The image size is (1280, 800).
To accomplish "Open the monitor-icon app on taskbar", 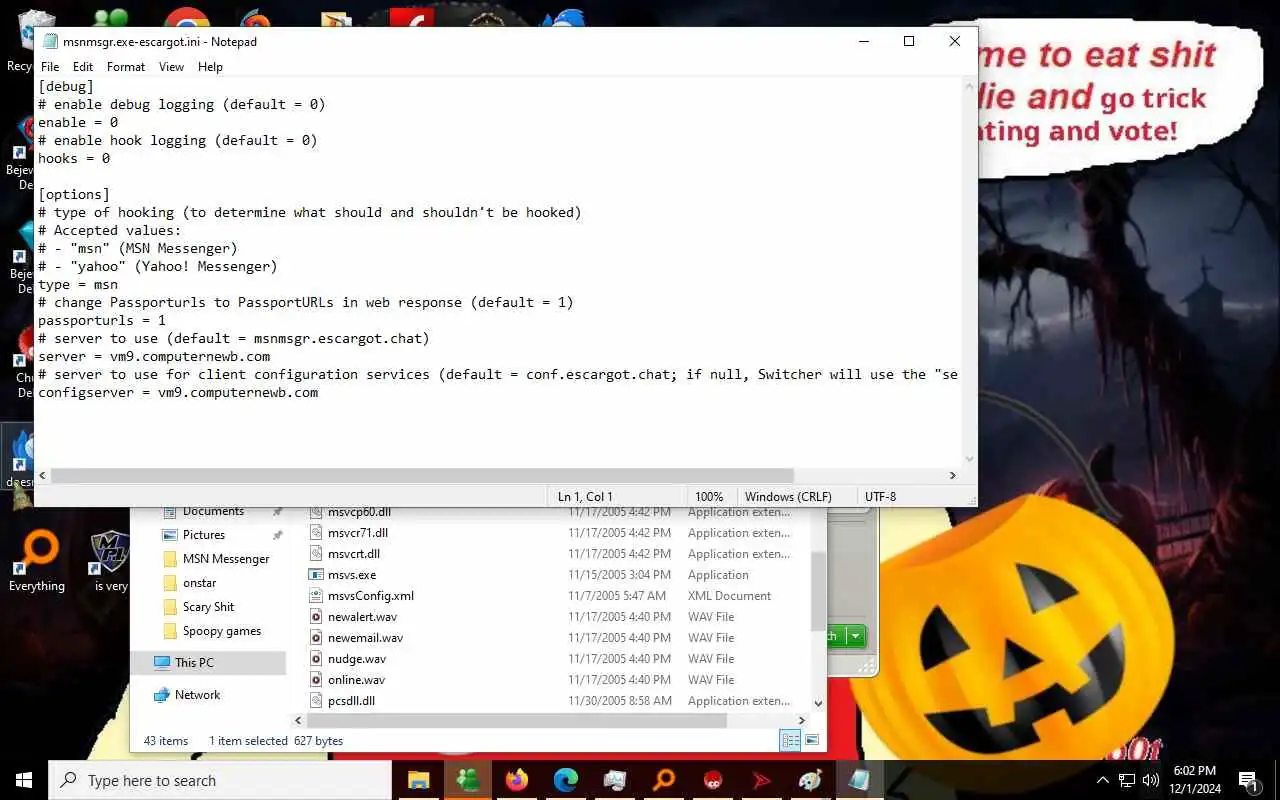I will [614, 780].
